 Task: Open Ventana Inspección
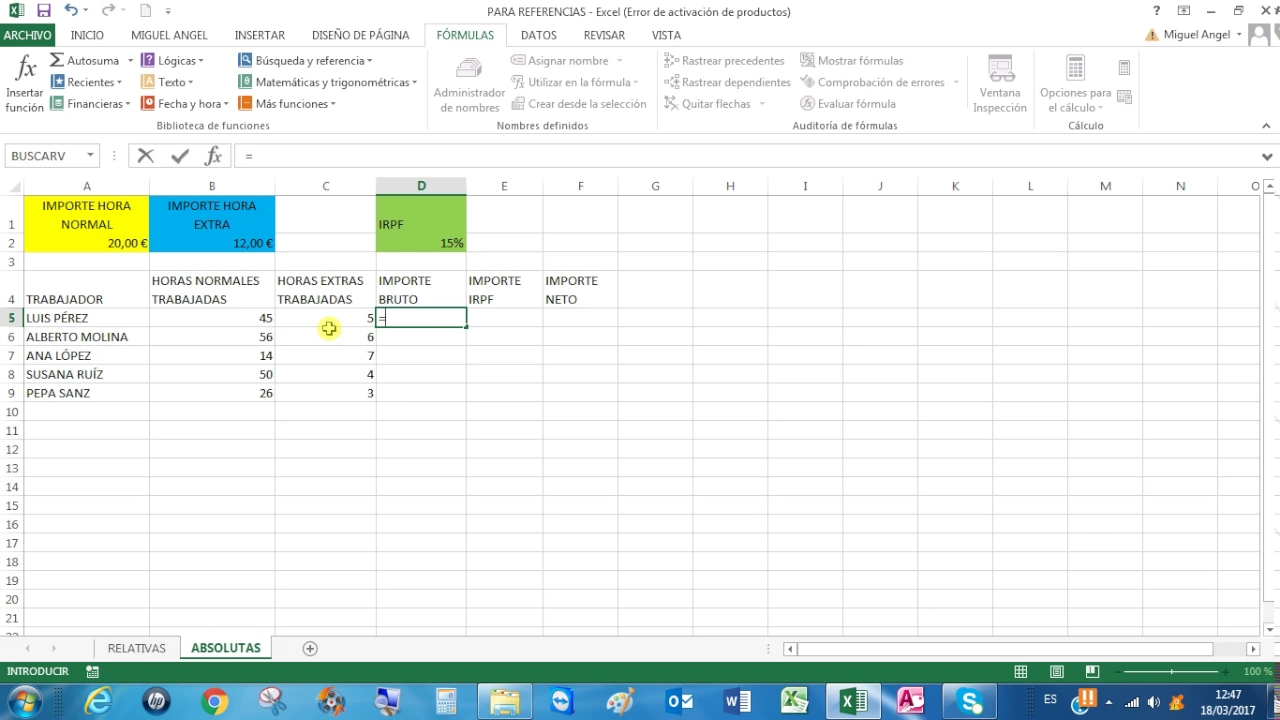point(1000,84)
